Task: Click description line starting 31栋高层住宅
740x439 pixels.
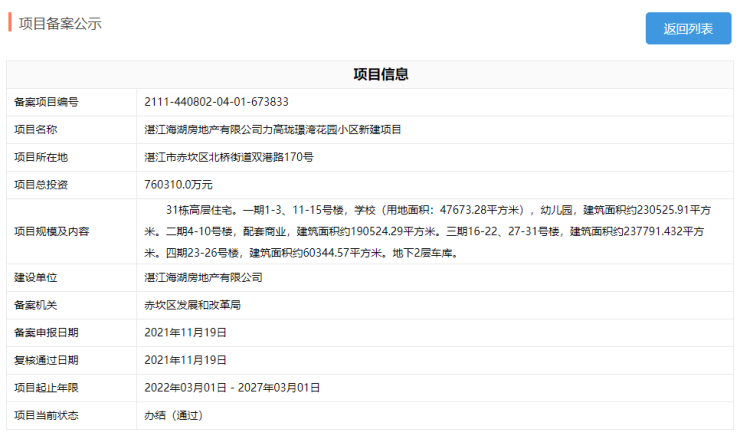Action: 438,210
